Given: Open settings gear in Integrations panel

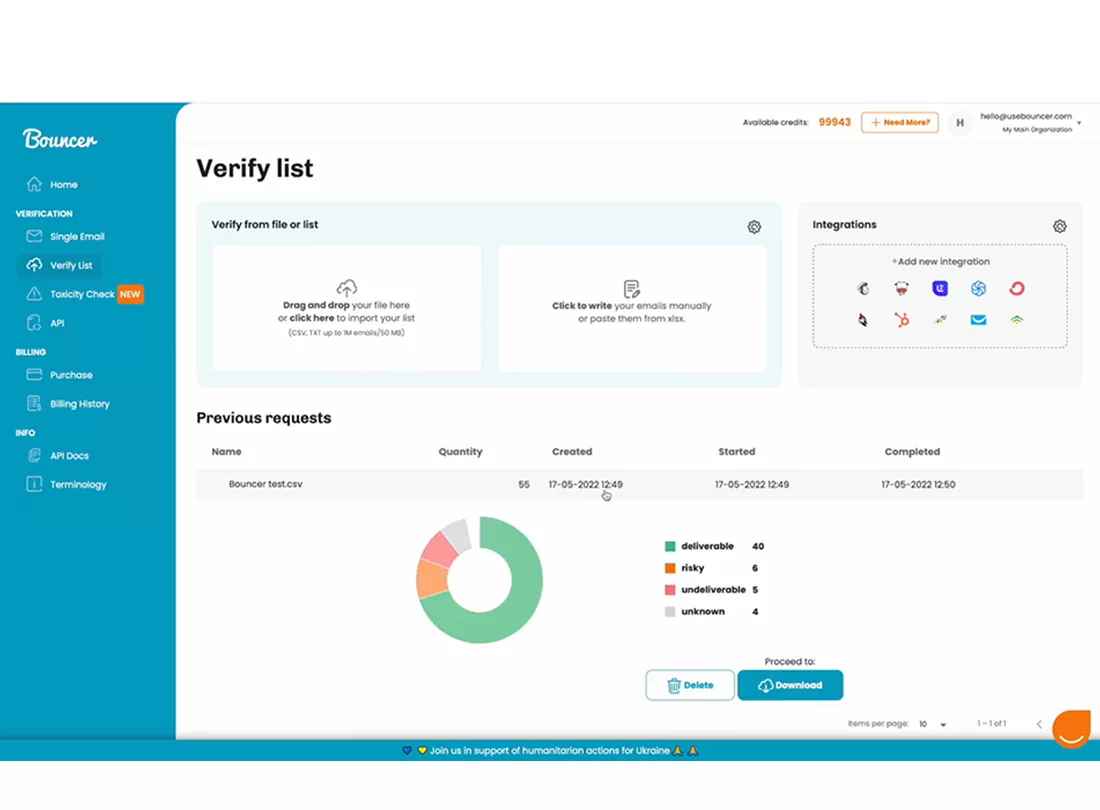Looking at the screenshot, I should click(1059, 226).
